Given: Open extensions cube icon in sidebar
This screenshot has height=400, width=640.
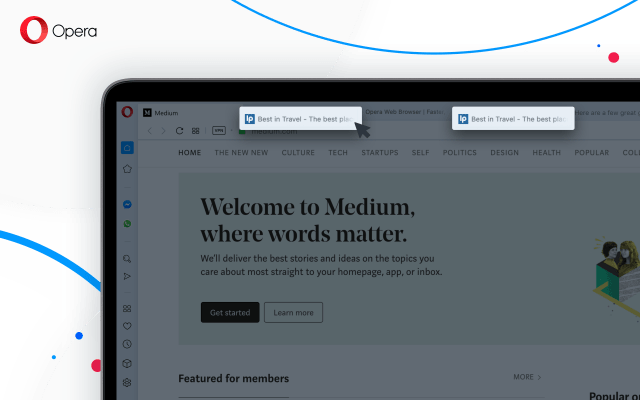Looking at the screenshot, I should coord(127,363).
